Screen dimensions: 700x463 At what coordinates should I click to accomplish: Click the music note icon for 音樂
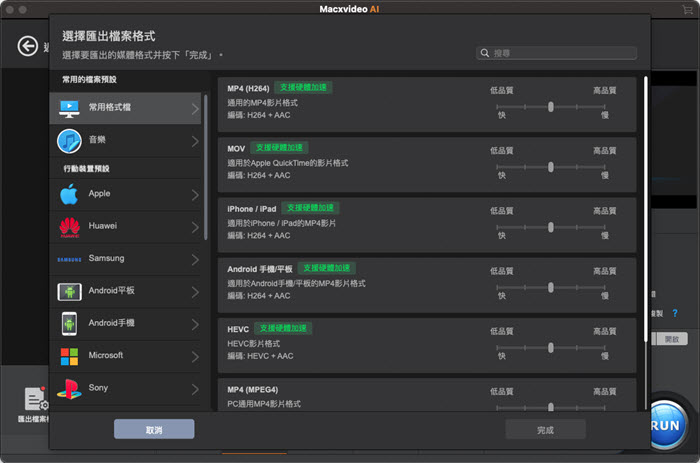(69, 141)
